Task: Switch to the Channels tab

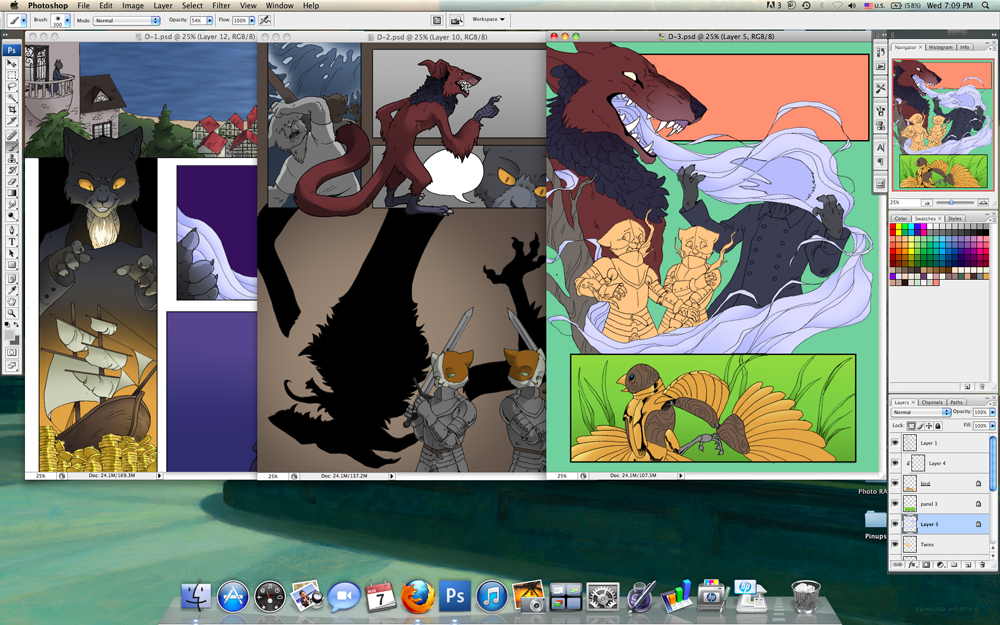Action: coord(931,402)
